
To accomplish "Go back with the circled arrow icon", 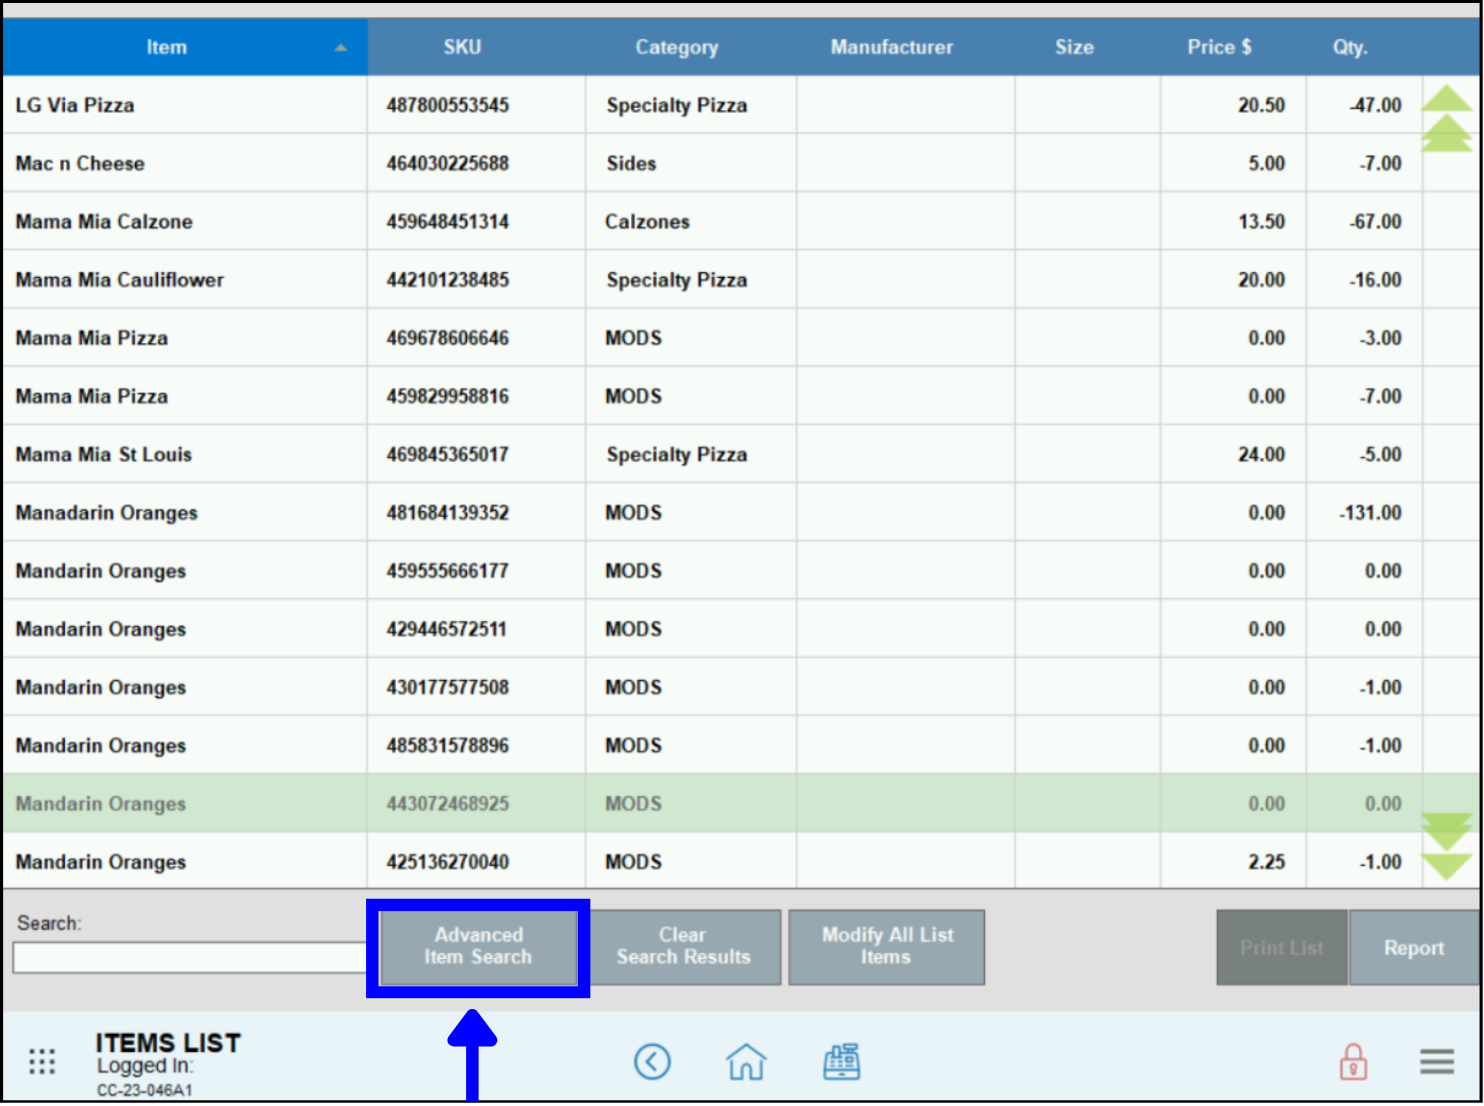I will 652,1062.
